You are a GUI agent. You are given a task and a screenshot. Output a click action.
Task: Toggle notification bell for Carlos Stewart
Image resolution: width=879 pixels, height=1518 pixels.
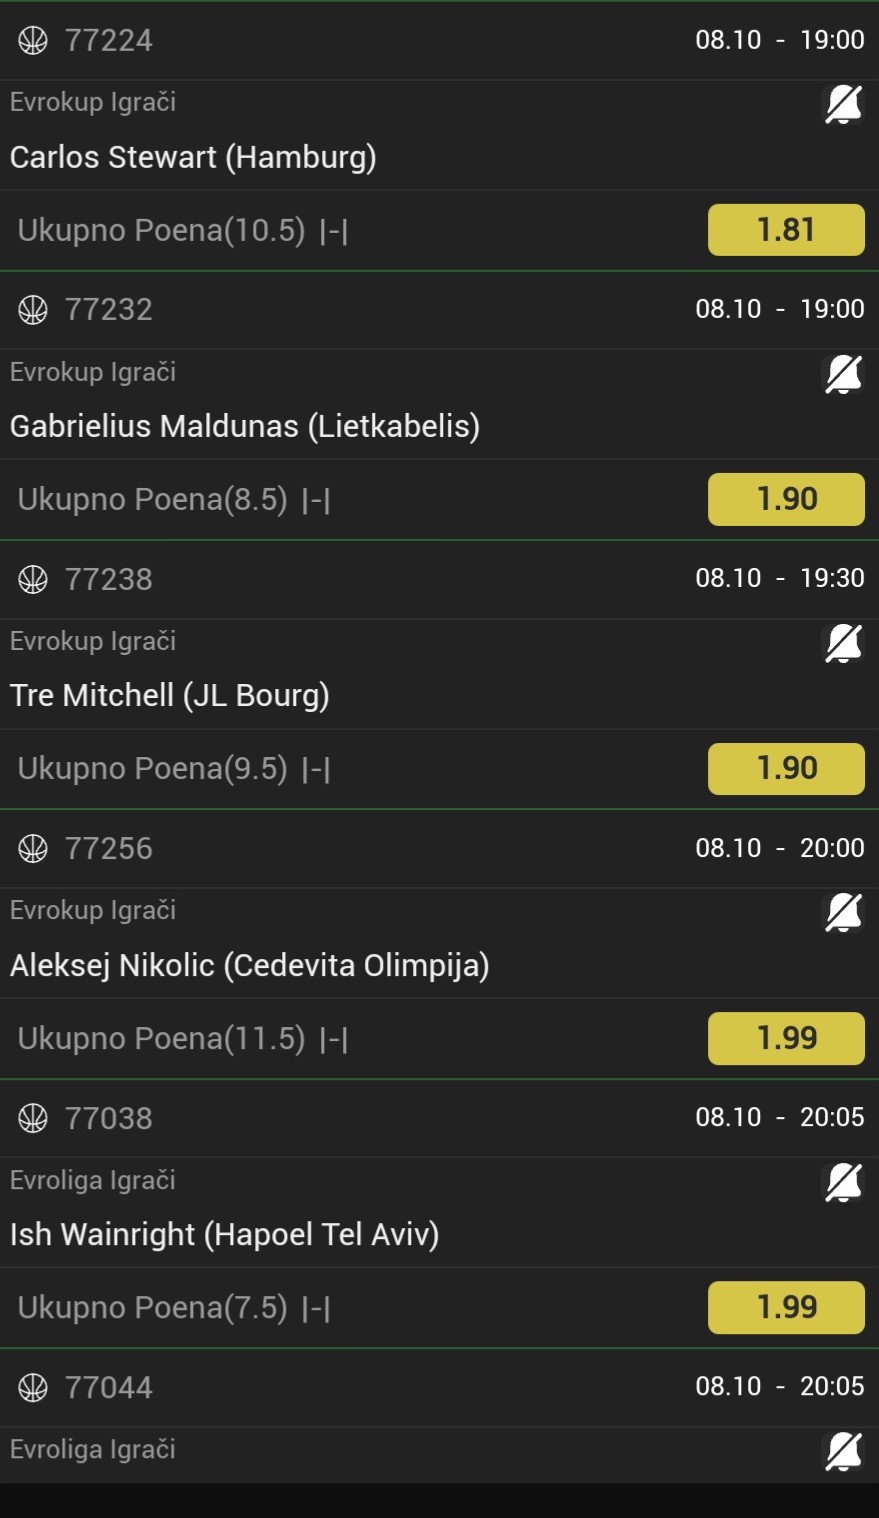(843, 104)
